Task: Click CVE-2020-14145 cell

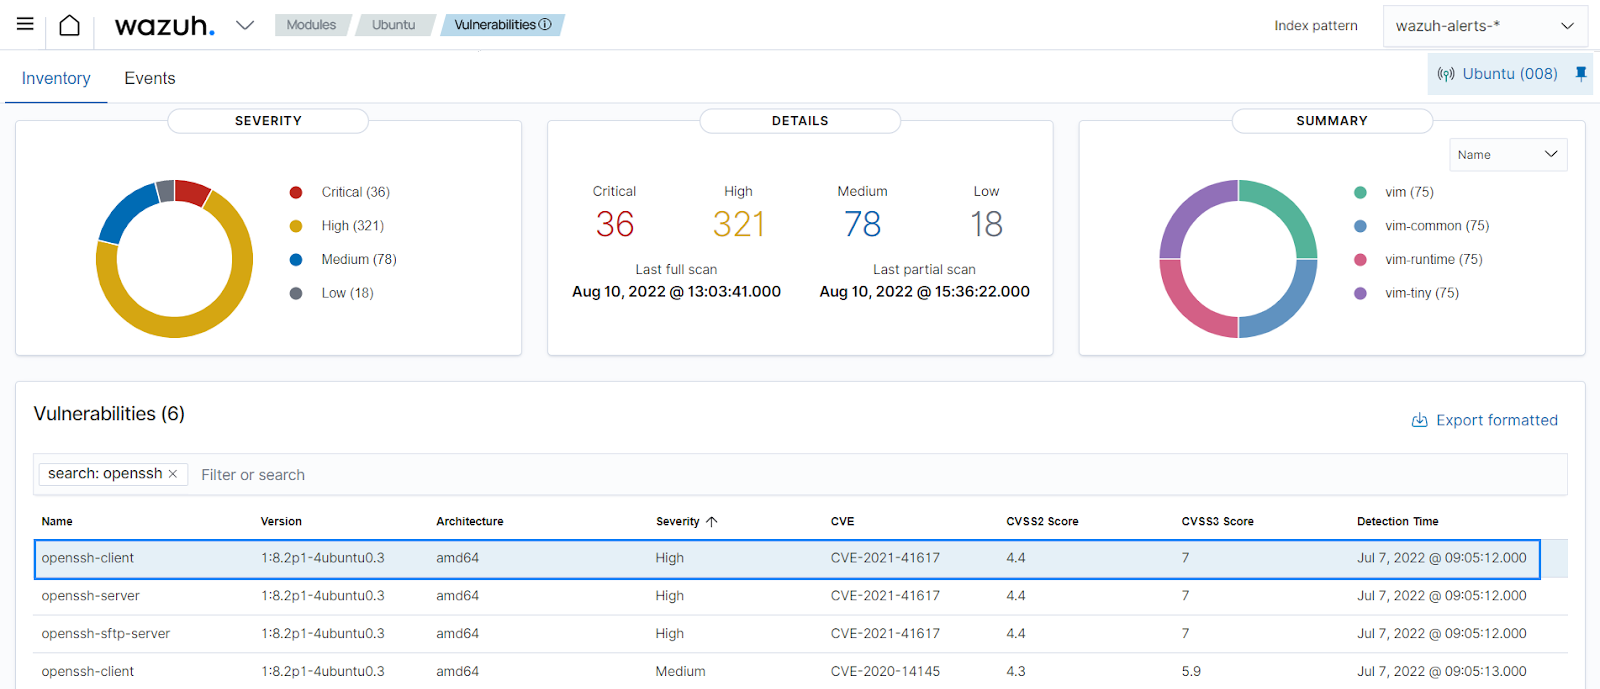Action: (885, 672)
